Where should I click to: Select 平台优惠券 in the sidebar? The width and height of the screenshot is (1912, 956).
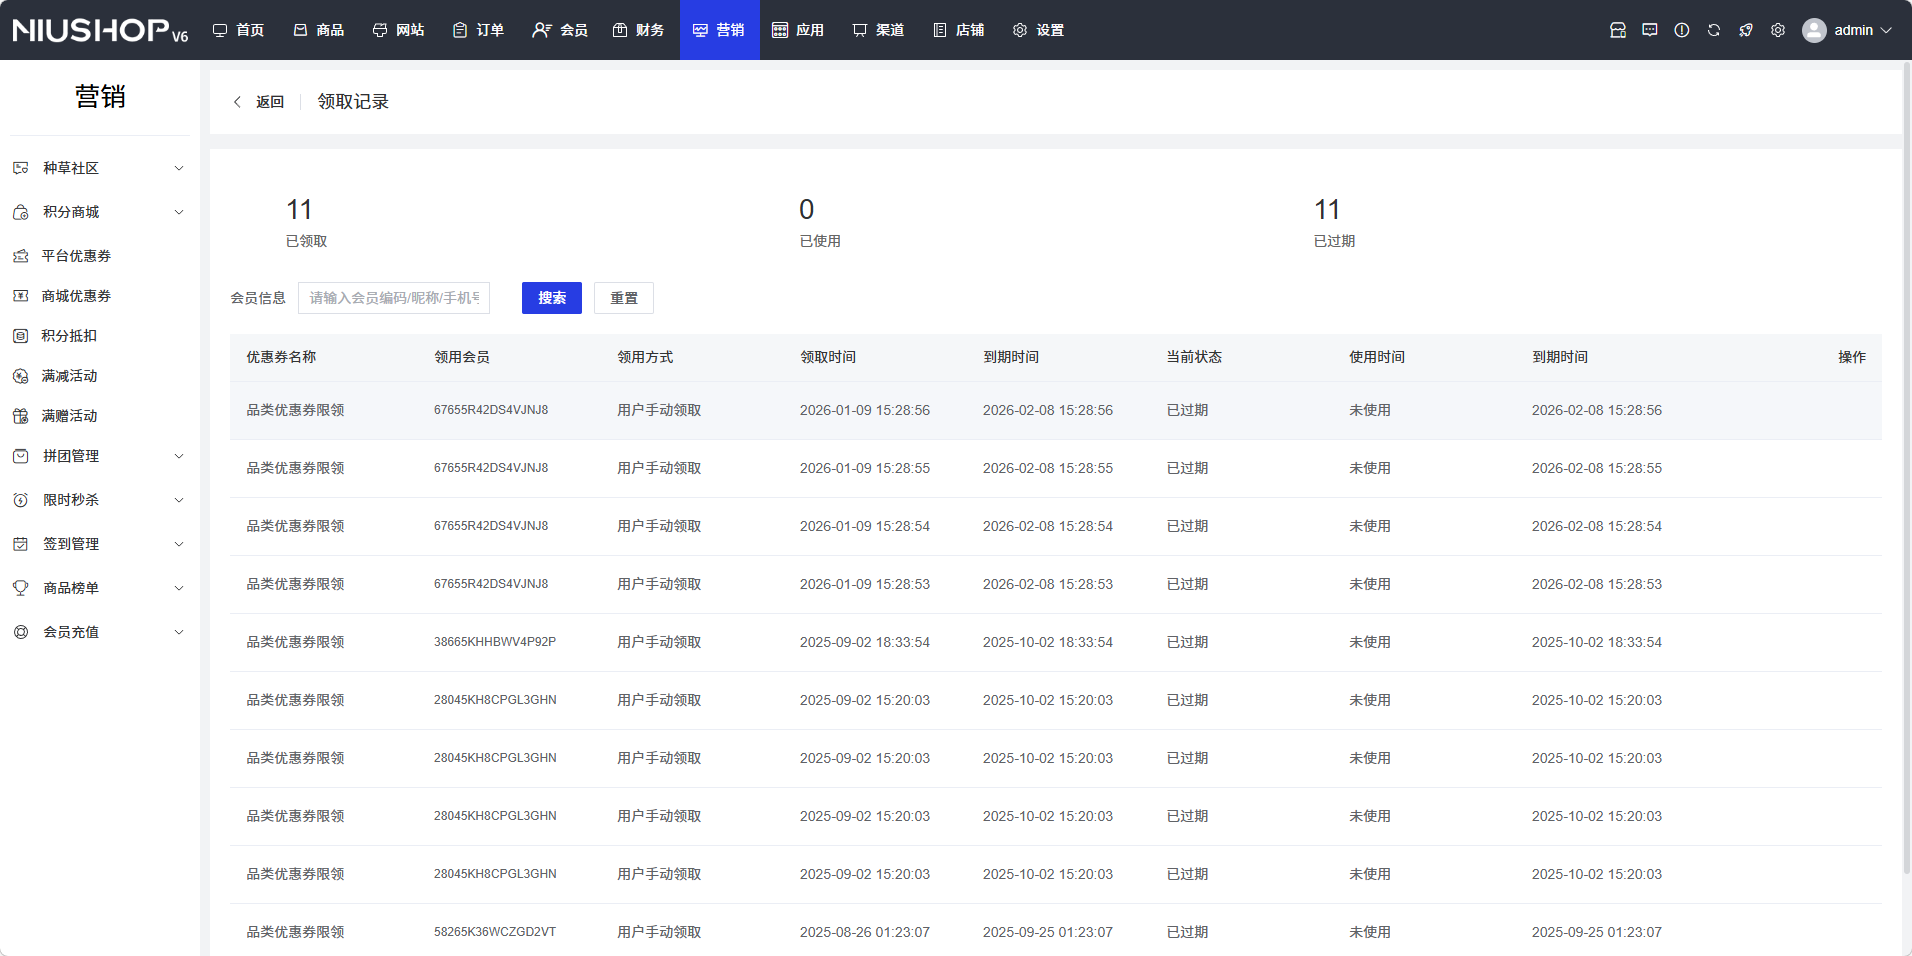tap(76, 256)
